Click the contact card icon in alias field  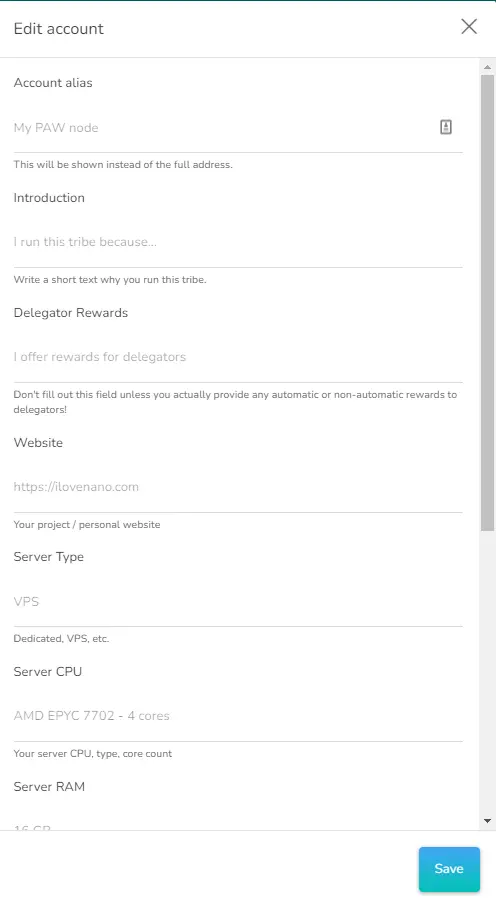point(446,127)
